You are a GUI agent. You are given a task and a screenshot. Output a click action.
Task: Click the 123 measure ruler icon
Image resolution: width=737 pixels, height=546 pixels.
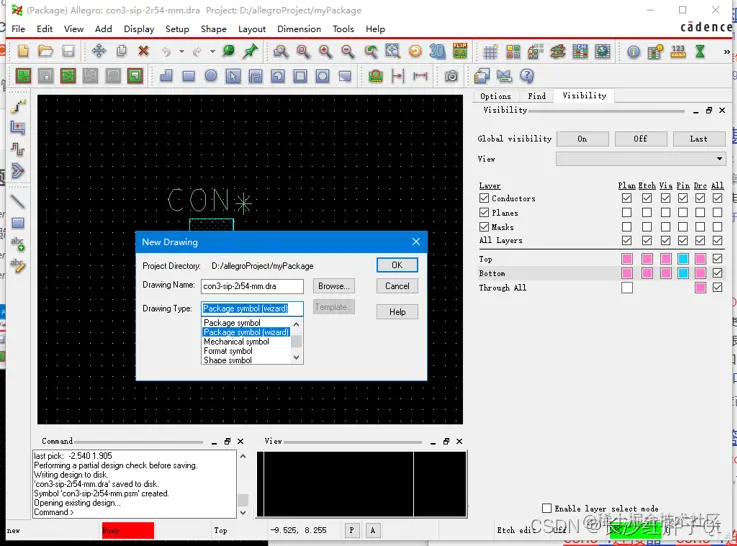tap(678, 51)
